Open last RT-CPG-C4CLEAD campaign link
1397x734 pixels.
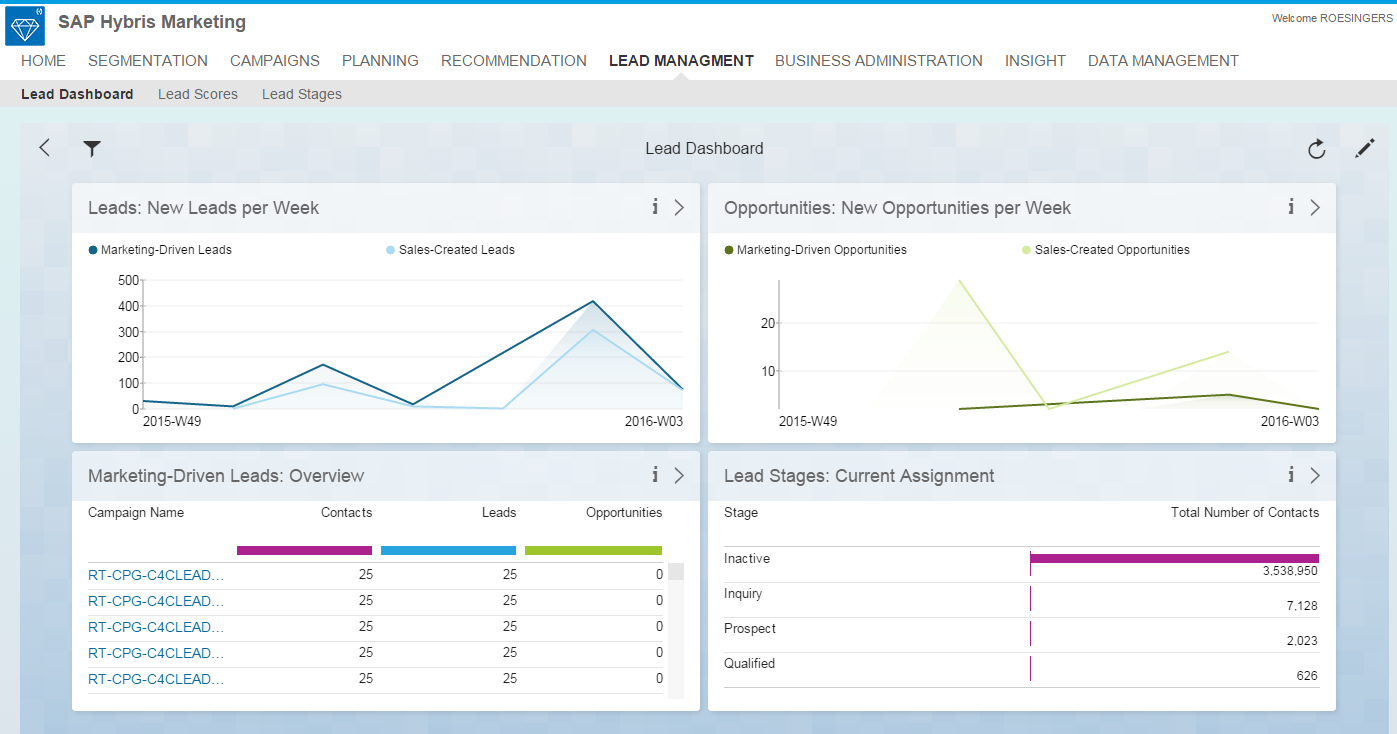tap(156, 679)
